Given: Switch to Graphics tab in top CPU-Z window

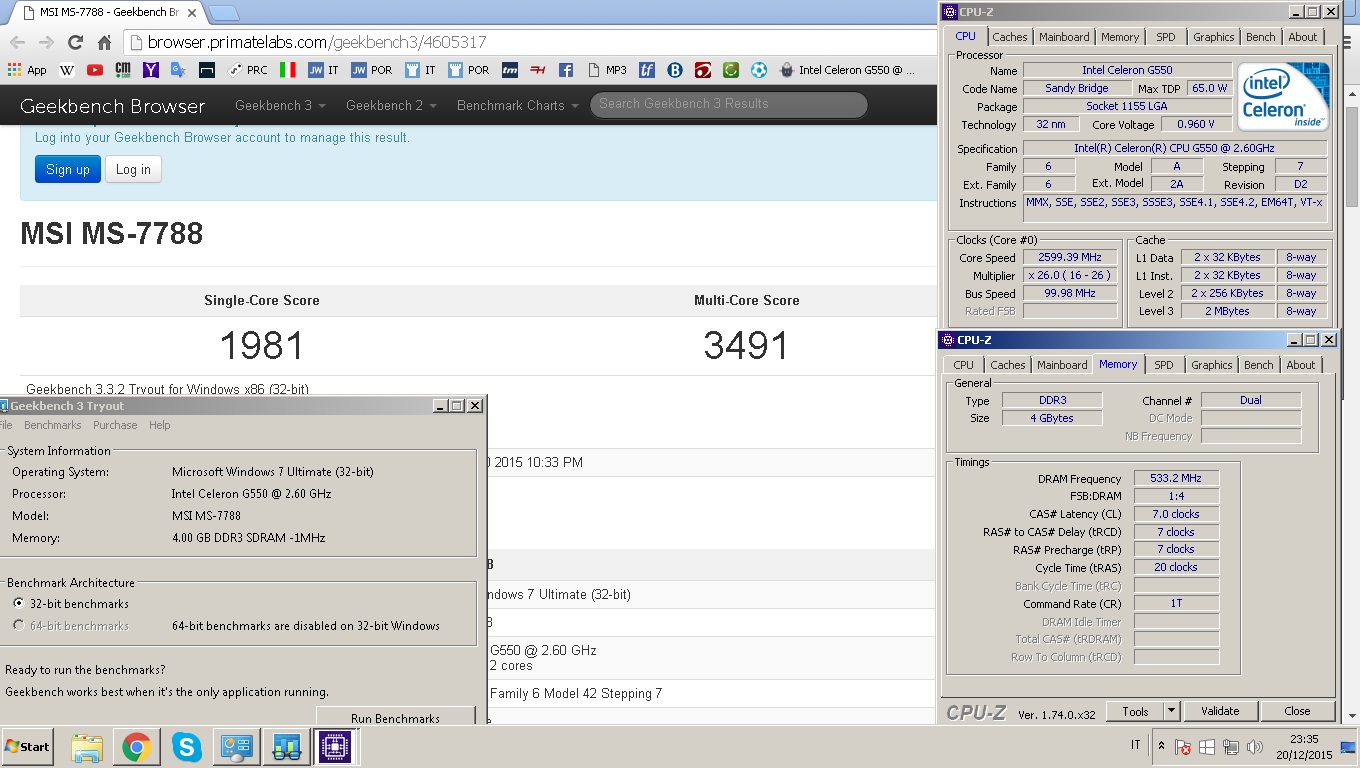Looking at the screenshot, I should pos(1213,37).
